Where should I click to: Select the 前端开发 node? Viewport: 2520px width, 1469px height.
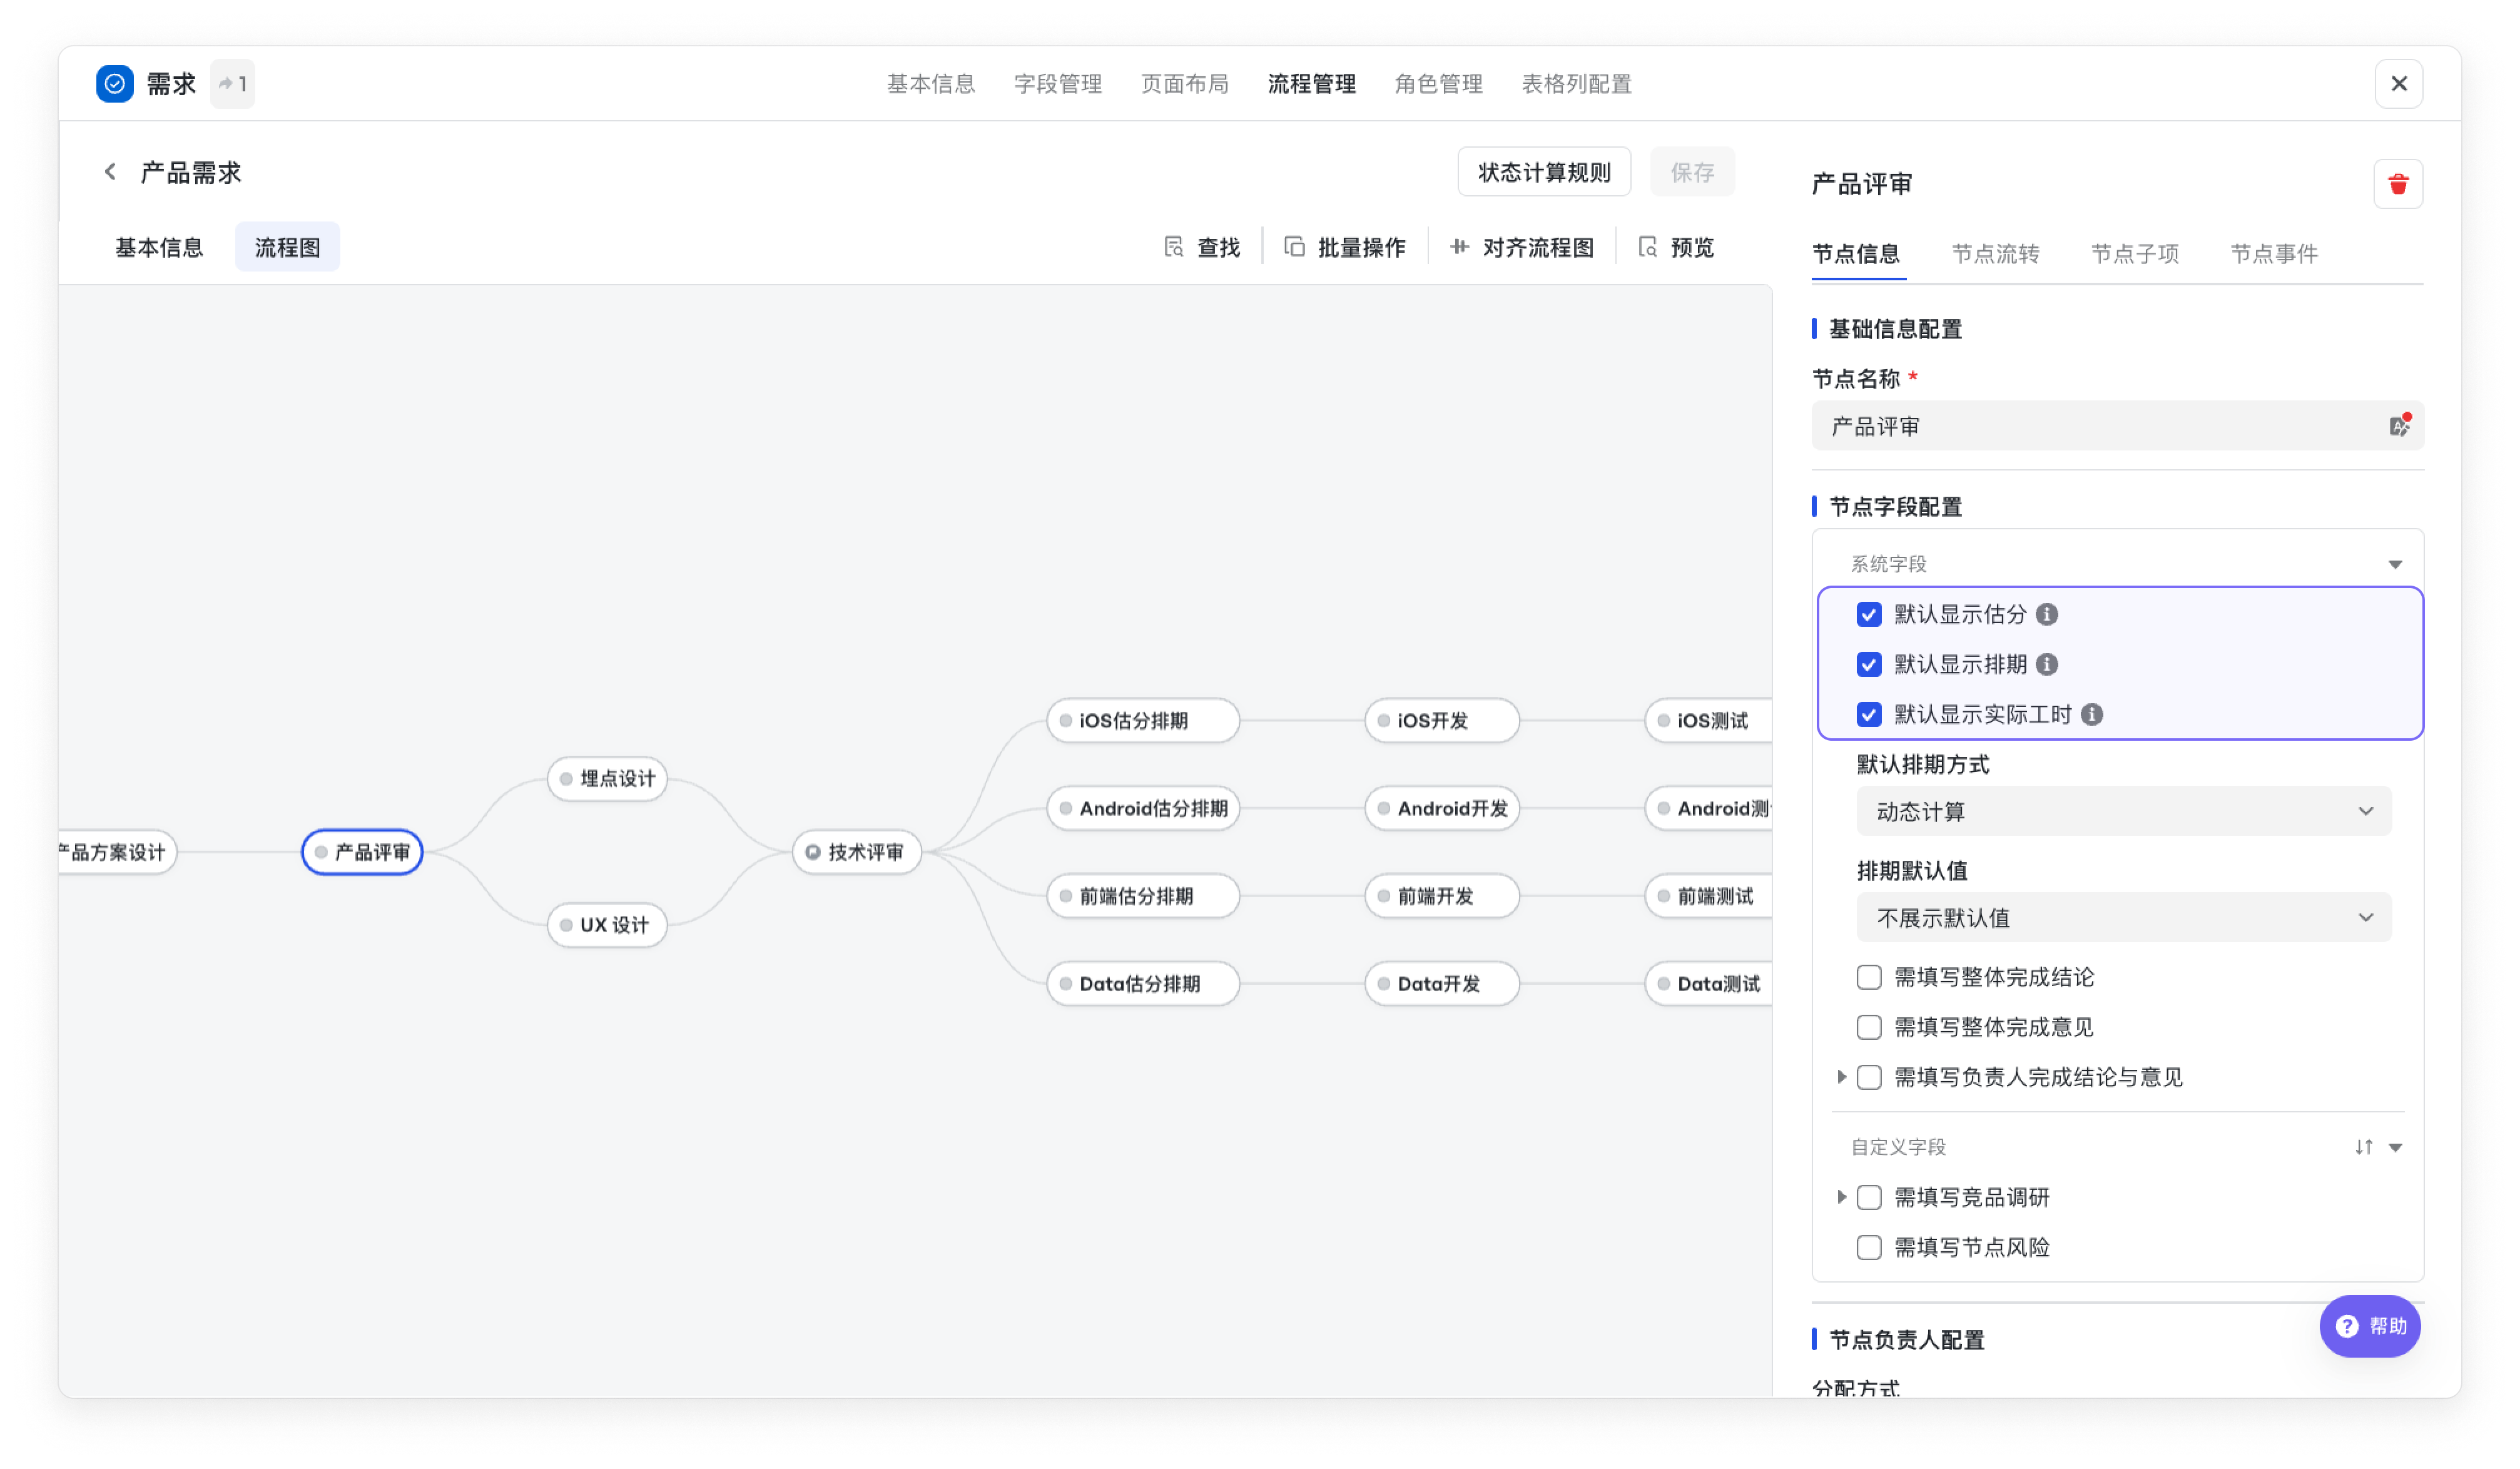tap(1441, 896)
